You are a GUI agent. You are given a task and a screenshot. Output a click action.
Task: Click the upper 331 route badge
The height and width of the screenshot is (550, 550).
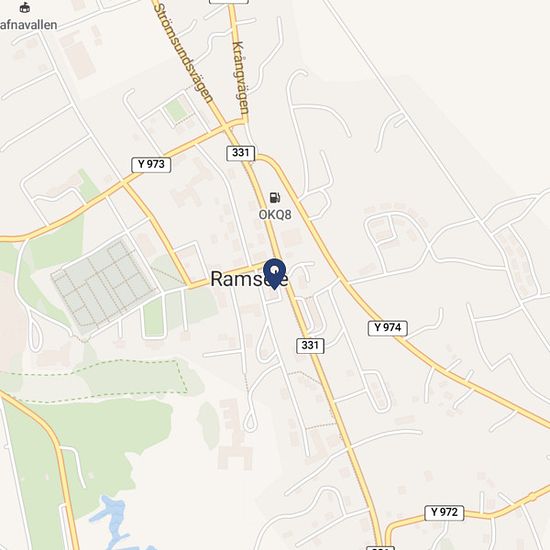241,153
